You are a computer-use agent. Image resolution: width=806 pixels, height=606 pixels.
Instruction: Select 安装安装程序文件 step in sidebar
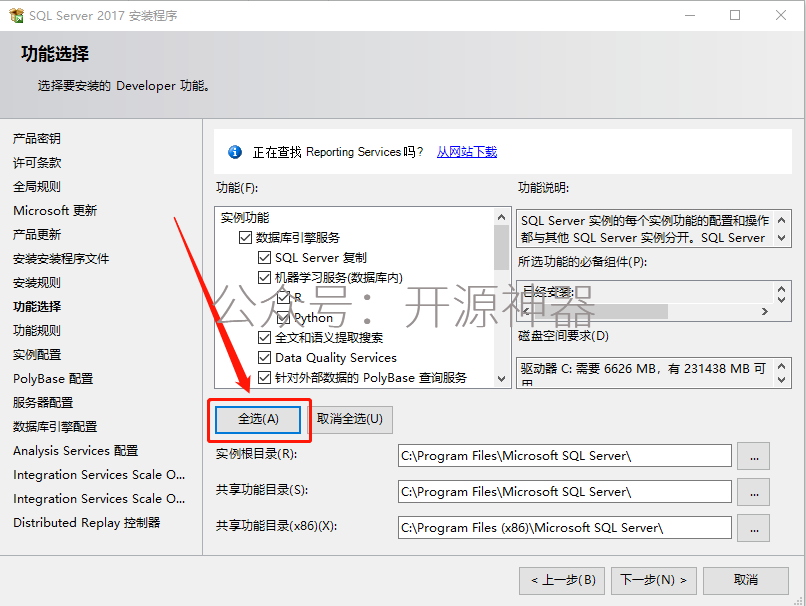61,259
